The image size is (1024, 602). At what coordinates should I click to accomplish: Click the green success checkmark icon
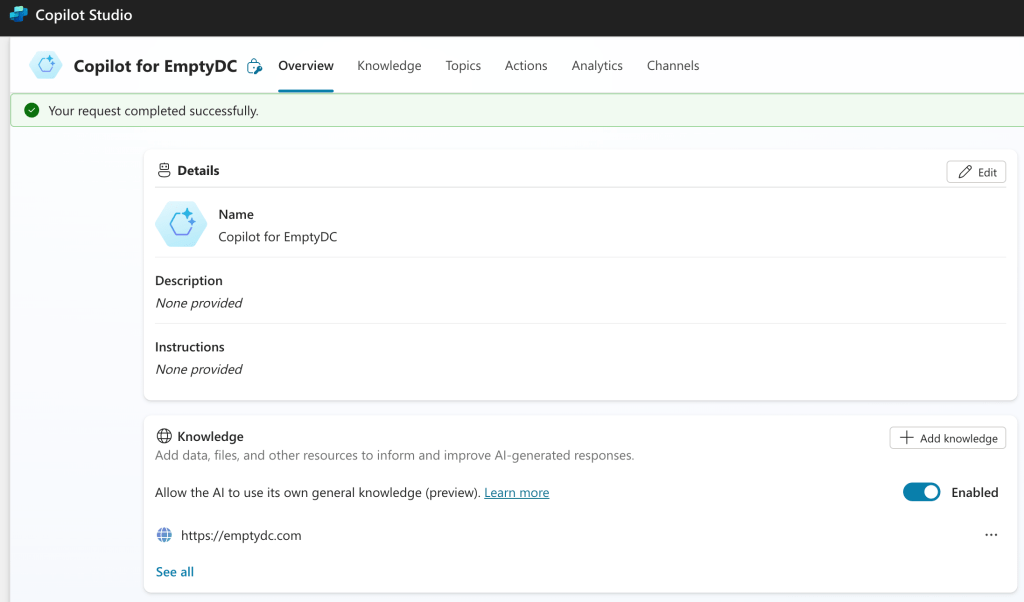tap(32, 111)
